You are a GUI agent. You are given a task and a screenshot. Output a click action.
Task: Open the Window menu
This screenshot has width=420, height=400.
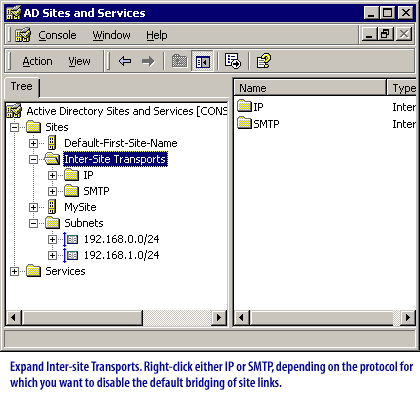click(111, 35)
